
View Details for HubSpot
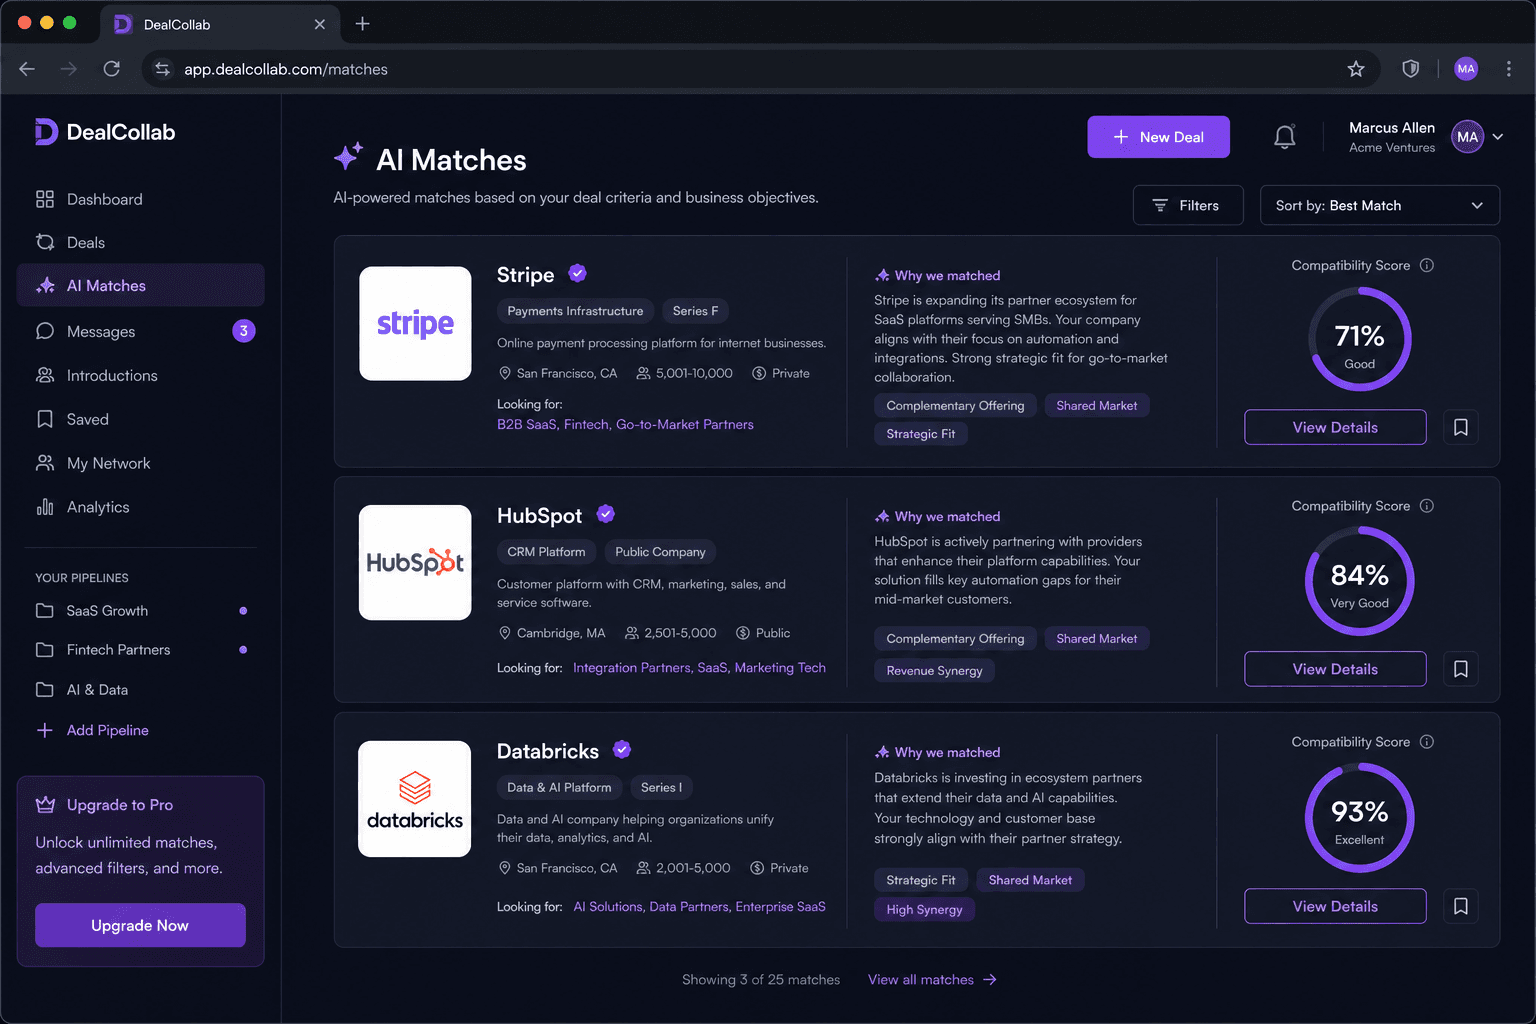coord(1335,669)
